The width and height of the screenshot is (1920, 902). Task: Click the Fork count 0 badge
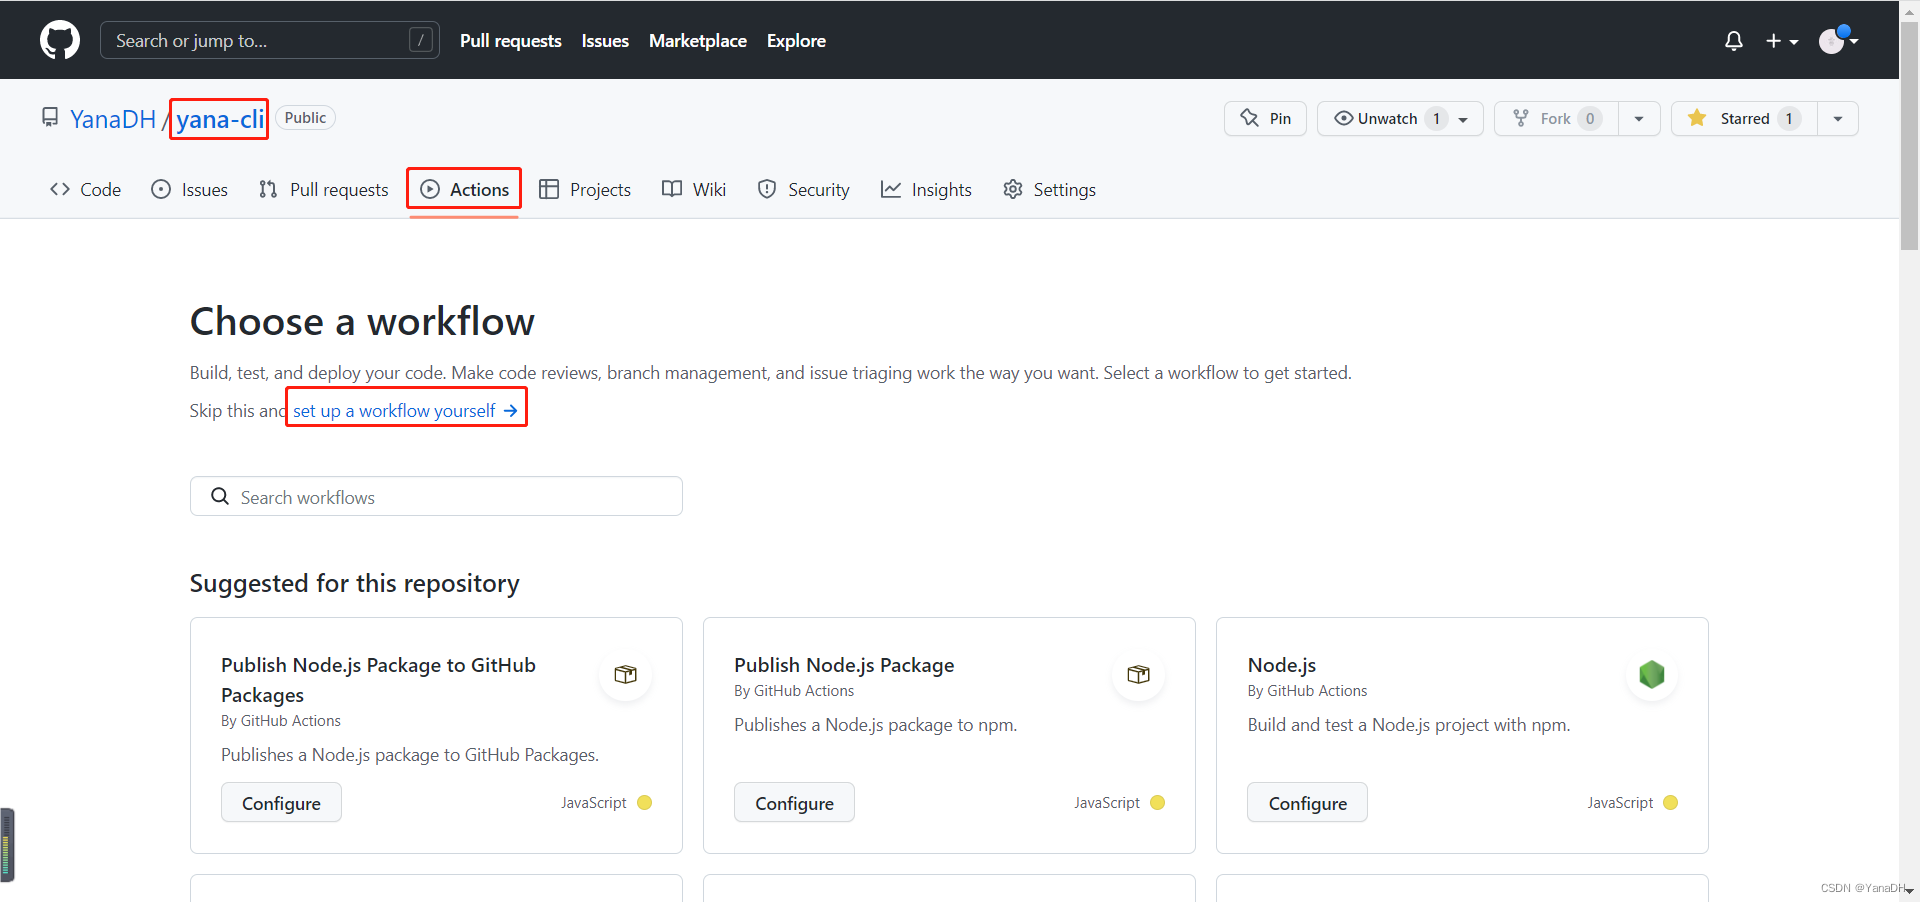(x=1590, y=118)
